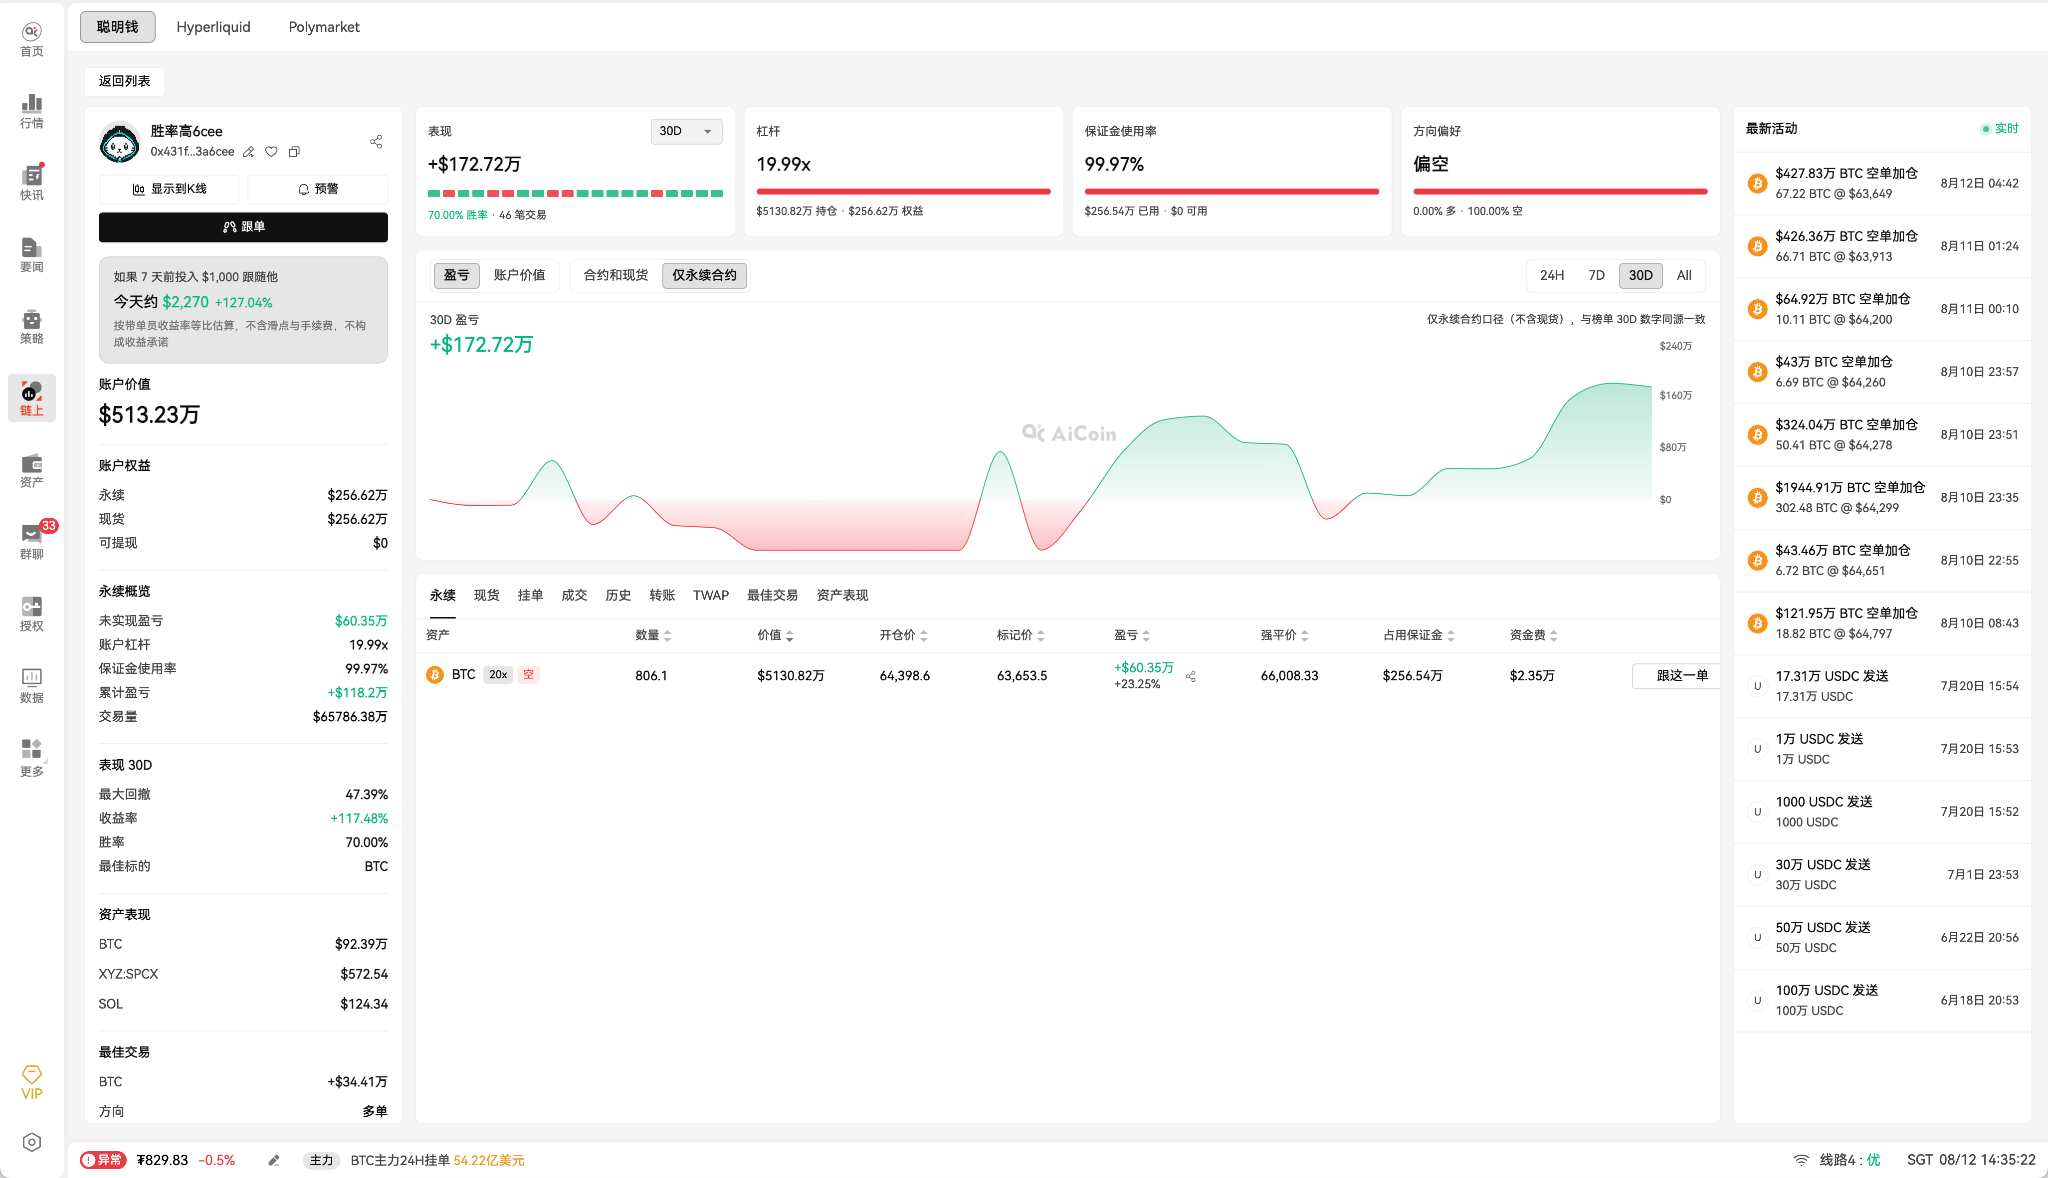Open the 30D performance period dropdown
Image resolution: width=2048 pixels, height=1178 pixels.
(x=686, y=131)
